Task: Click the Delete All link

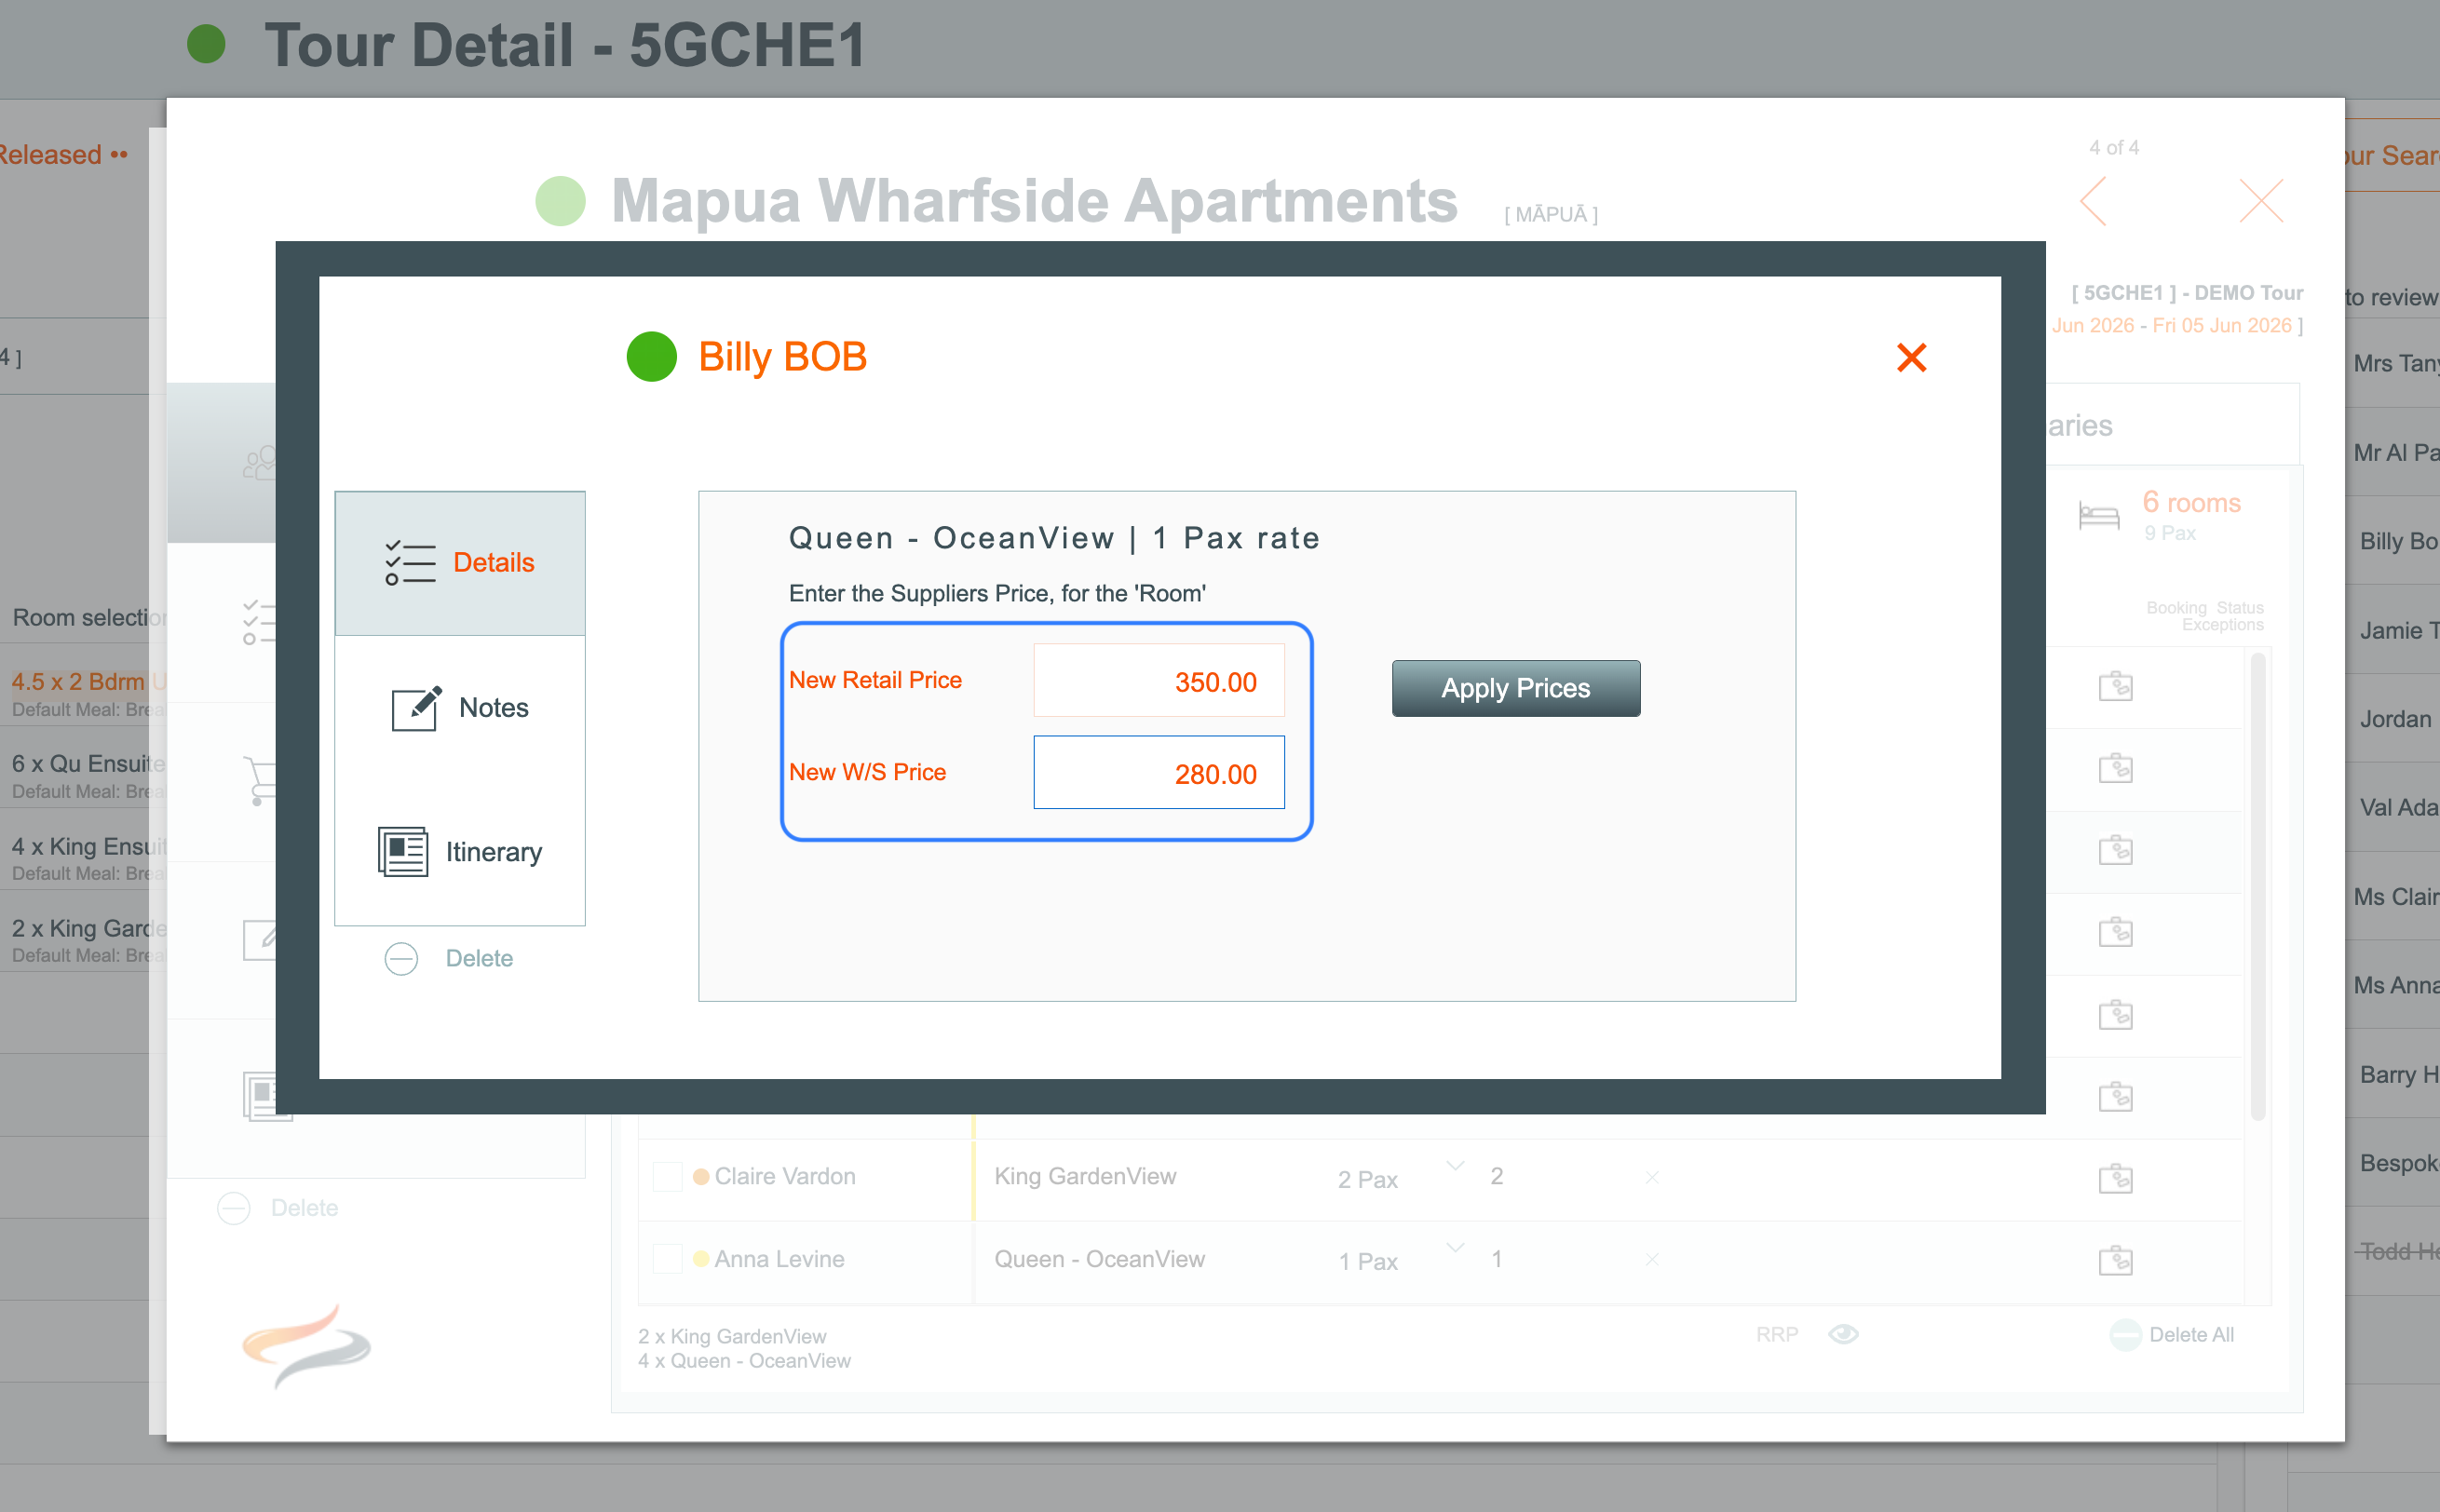Action: [2190, 1334]
